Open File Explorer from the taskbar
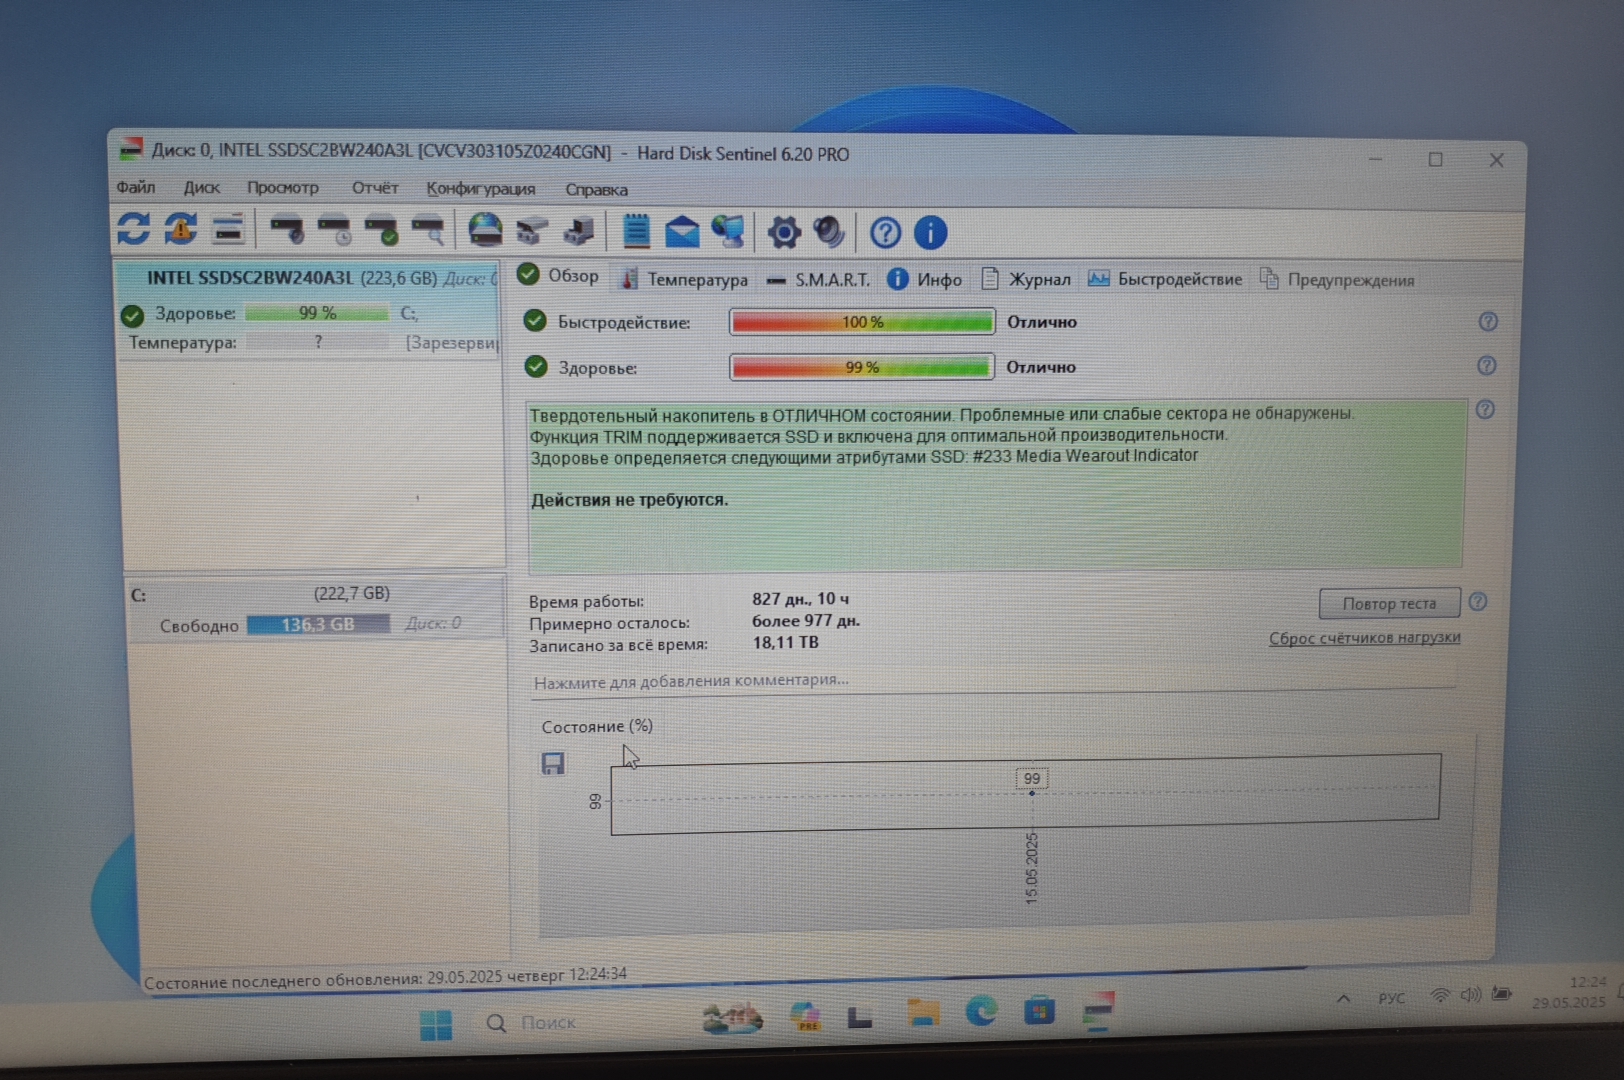Screen dimensions: 1624x1080 (x=923, y=1014)
